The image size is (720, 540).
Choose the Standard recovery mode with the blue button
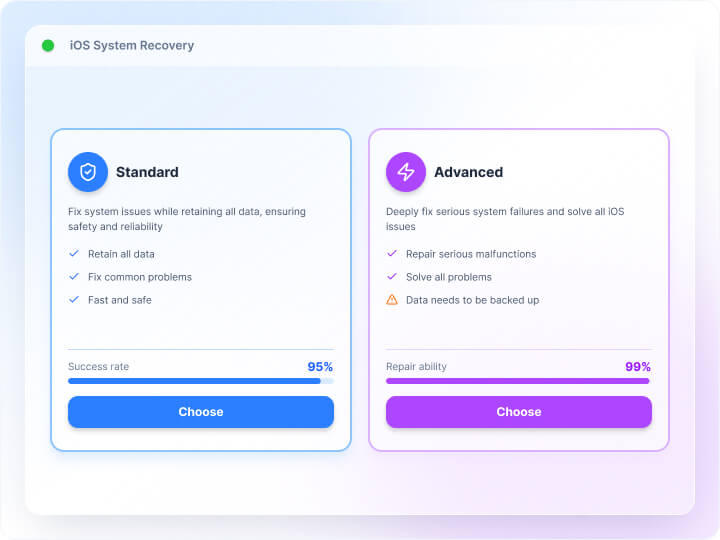201,412
